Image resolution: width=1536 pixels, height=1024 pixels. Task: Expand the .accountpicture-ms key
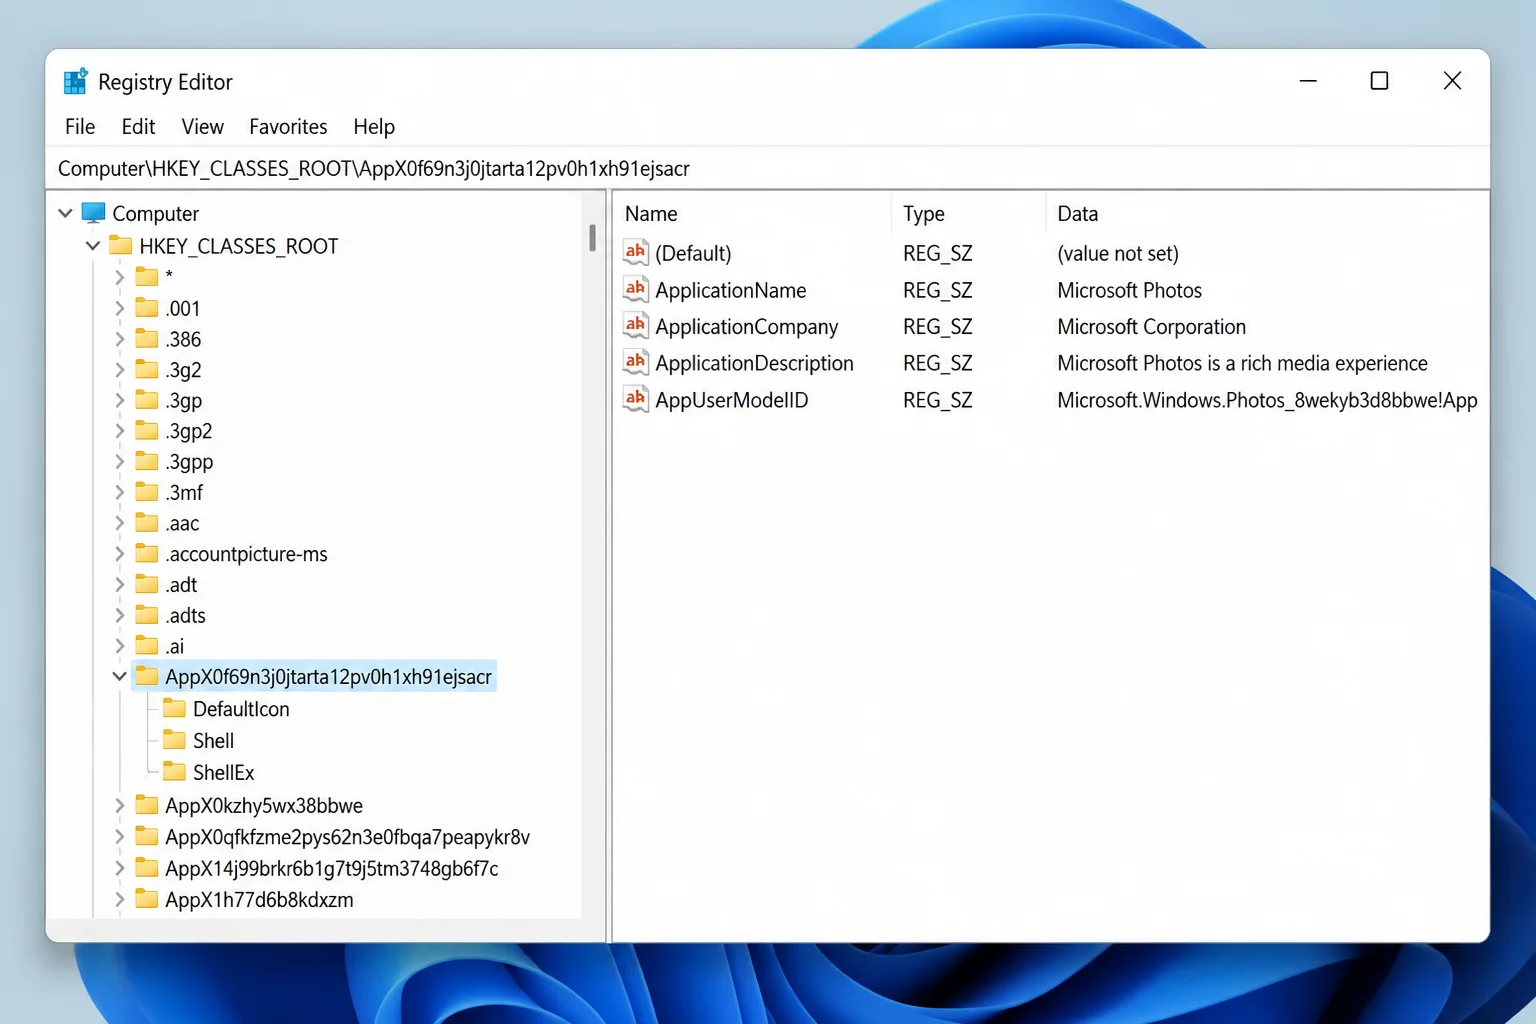click(119, 553)
